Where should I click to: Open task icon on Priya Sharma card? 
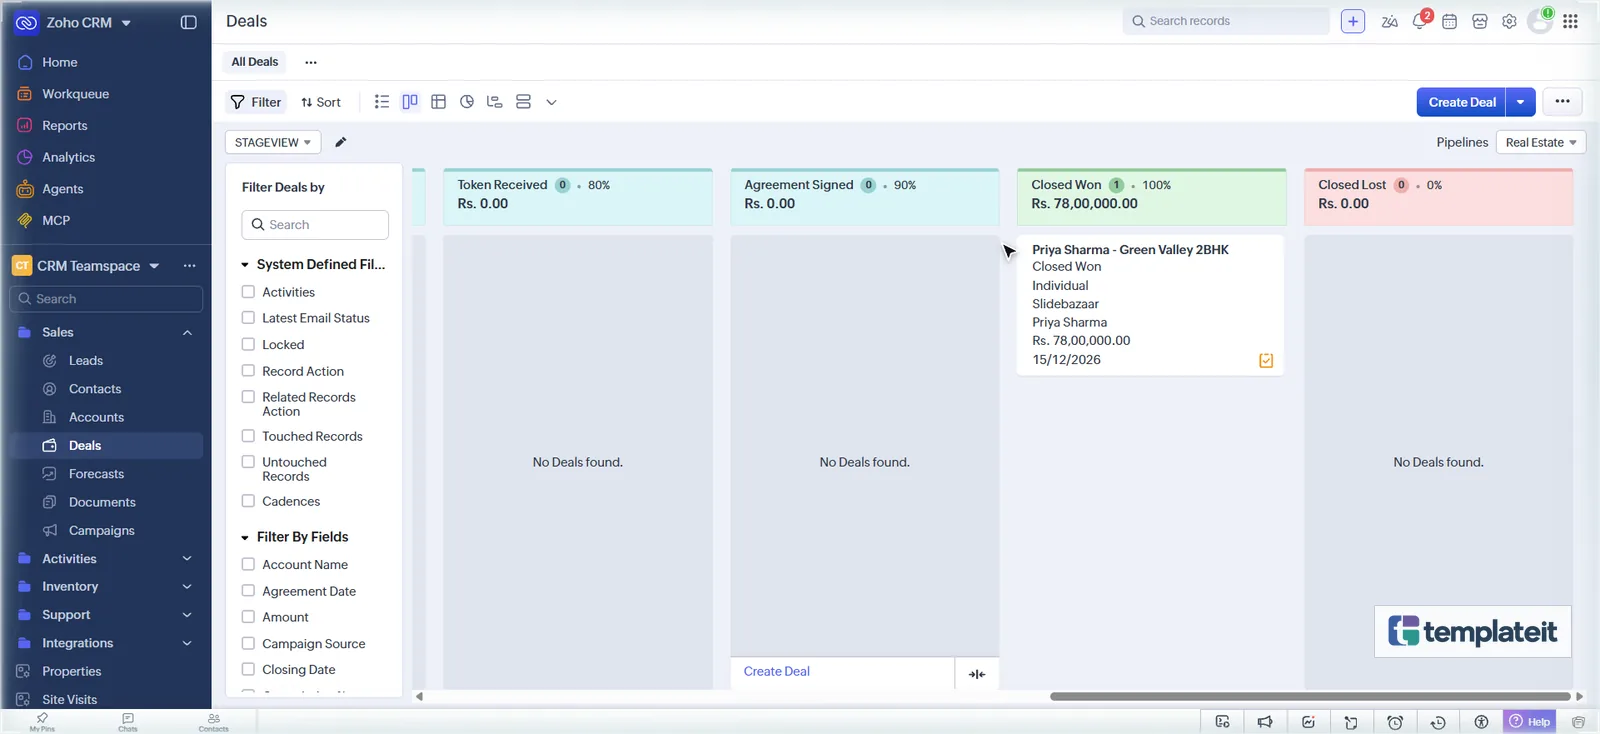pyautogui.click(x=1266, y=360)
